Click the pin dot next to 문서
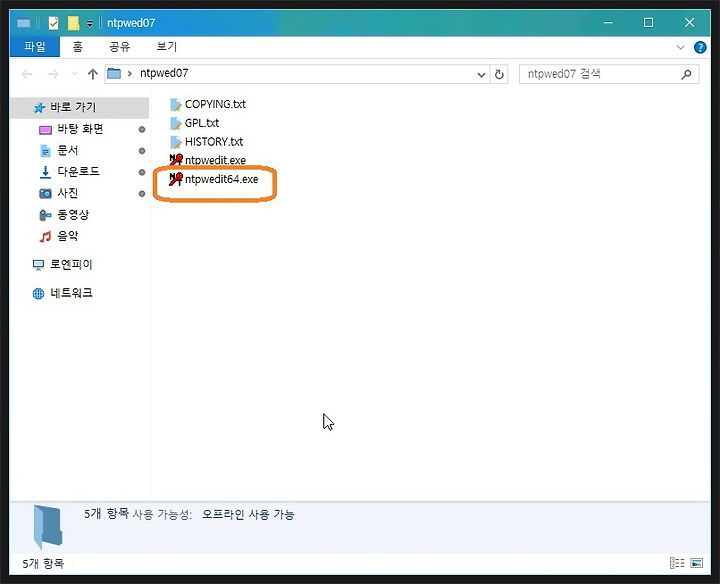This screenshot has width=720, height=584. (142, 151)
